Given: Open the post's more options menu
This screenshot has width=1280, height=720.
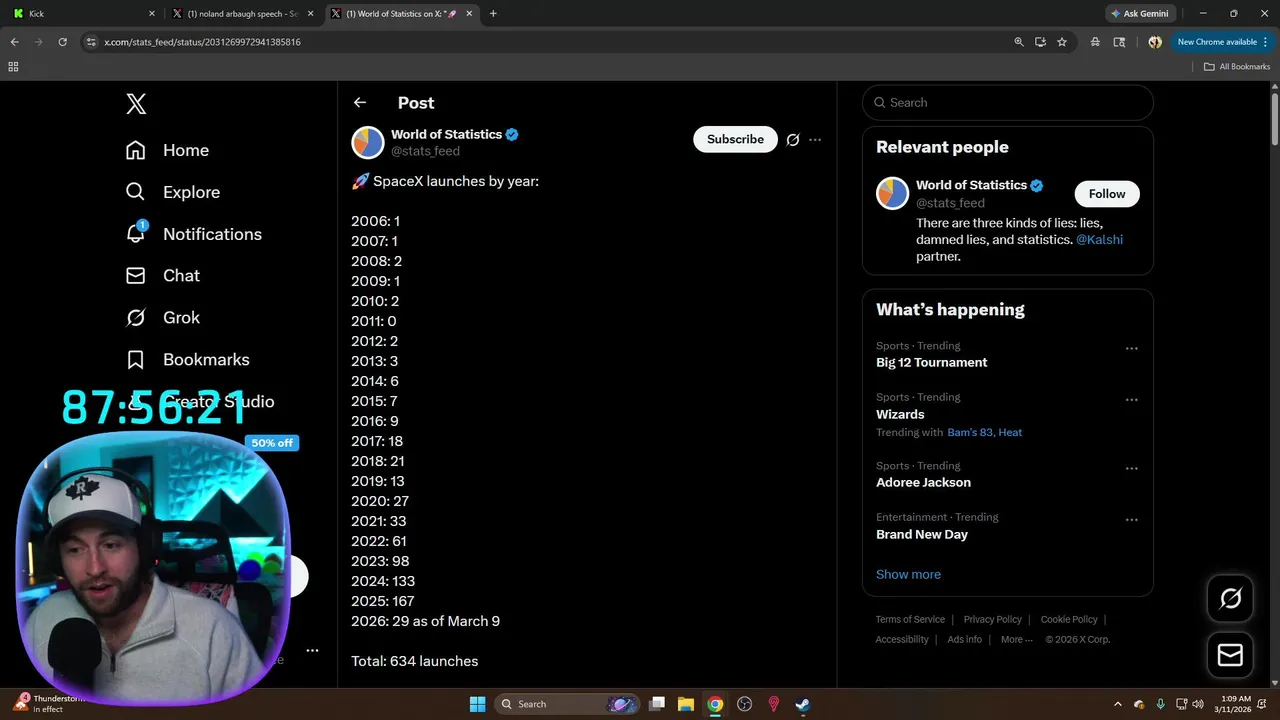Looking at the screenshot, I should (815, 140).
